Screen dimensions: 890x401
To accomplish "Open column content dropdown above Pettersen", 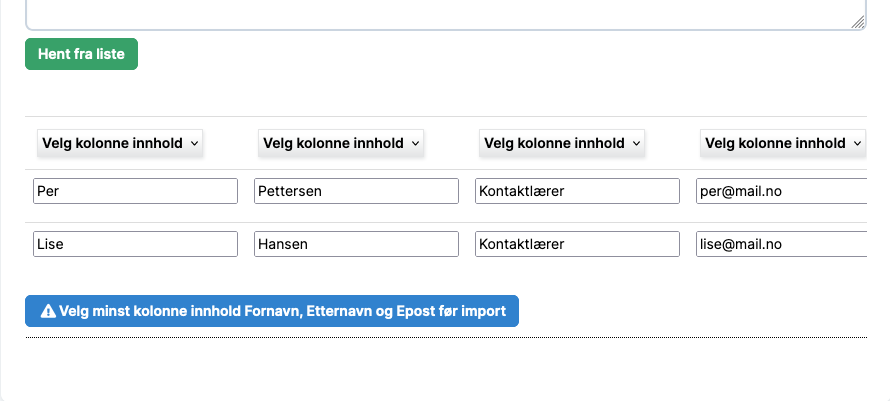I will pos(341,143).
